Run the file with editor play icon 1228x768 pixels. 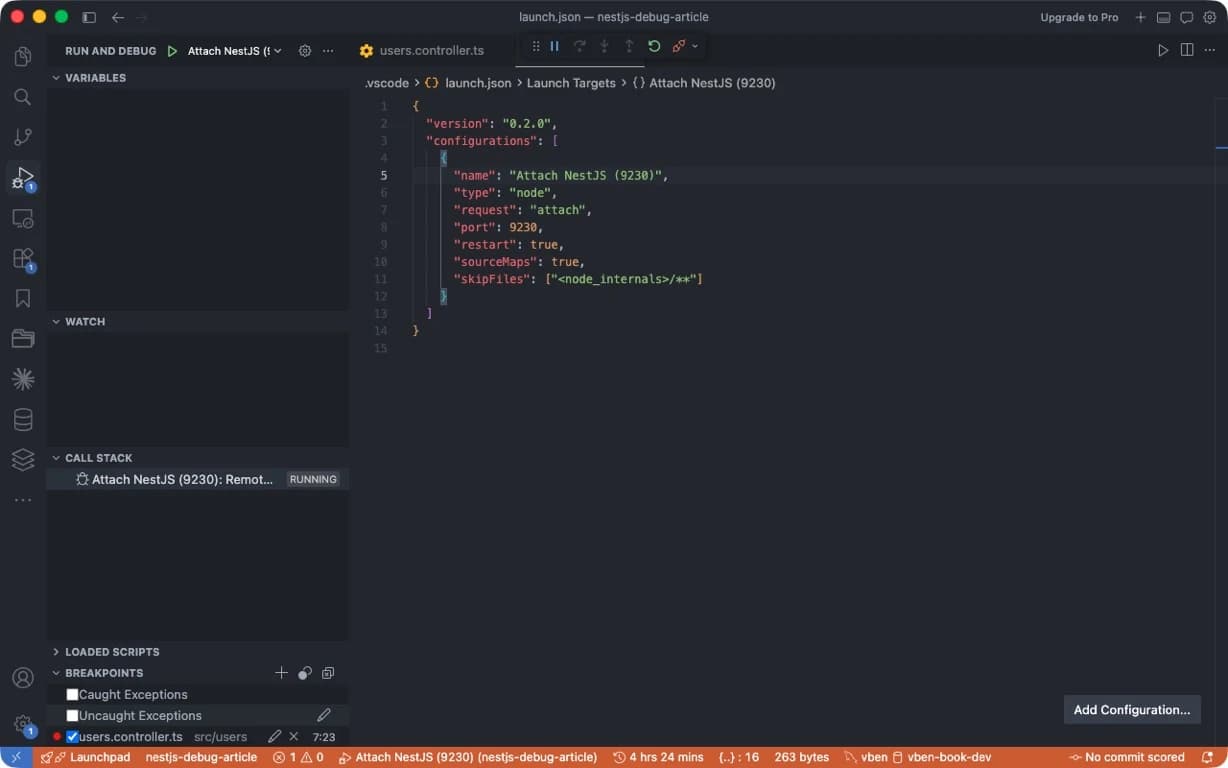pyautogui.click(x=1163, y=50)
